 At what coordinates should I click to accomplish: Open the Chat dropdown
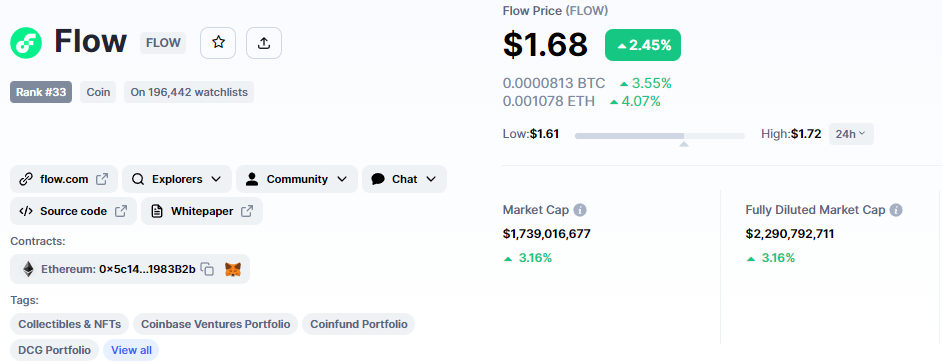tap(404, 179)
